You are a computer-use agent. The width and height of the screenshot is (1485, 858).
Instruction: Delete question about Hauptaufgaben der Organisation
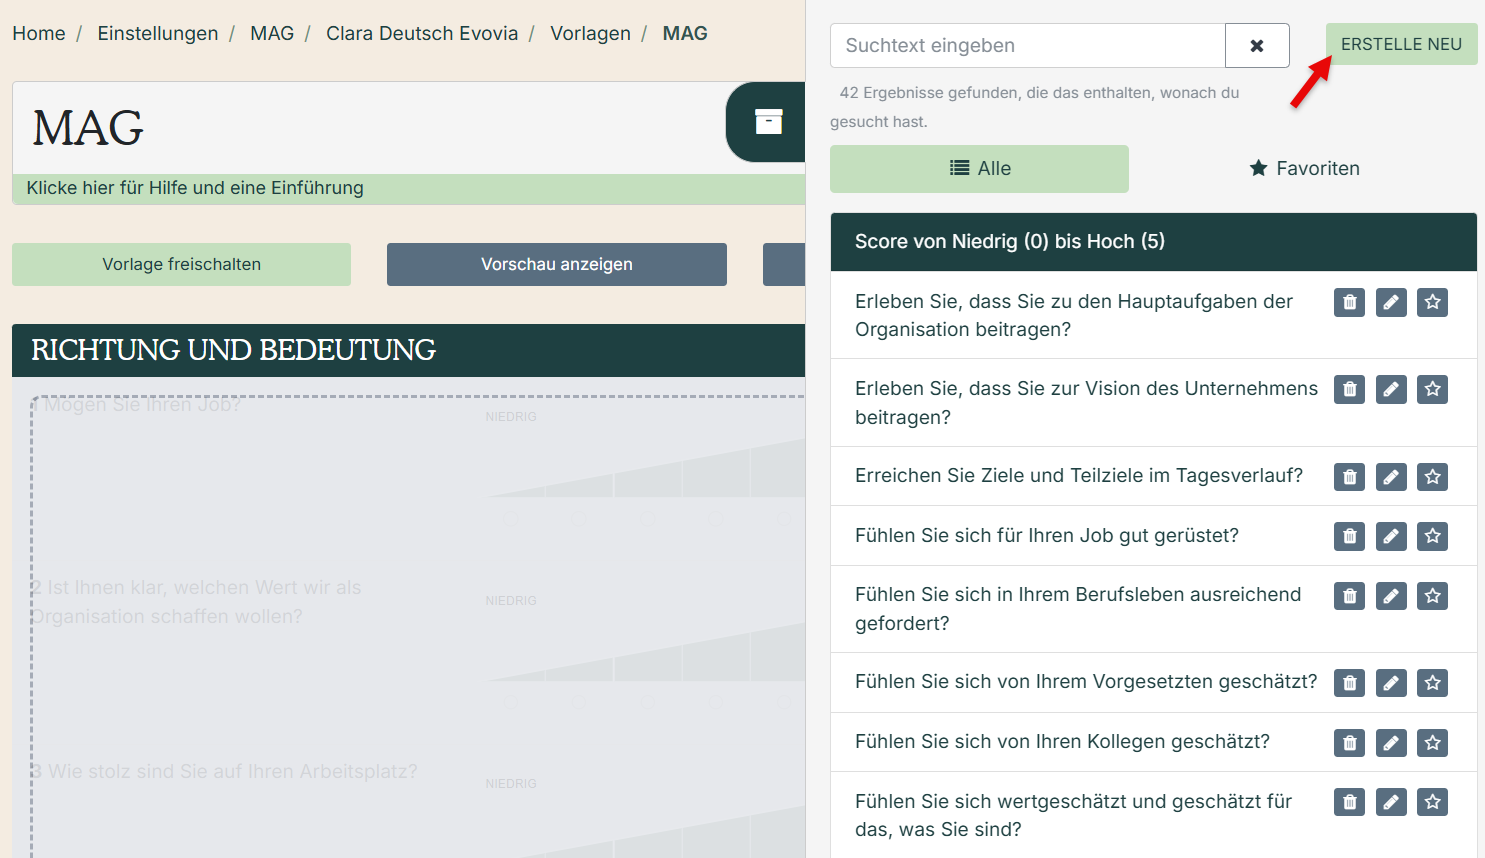(1349, 302)
